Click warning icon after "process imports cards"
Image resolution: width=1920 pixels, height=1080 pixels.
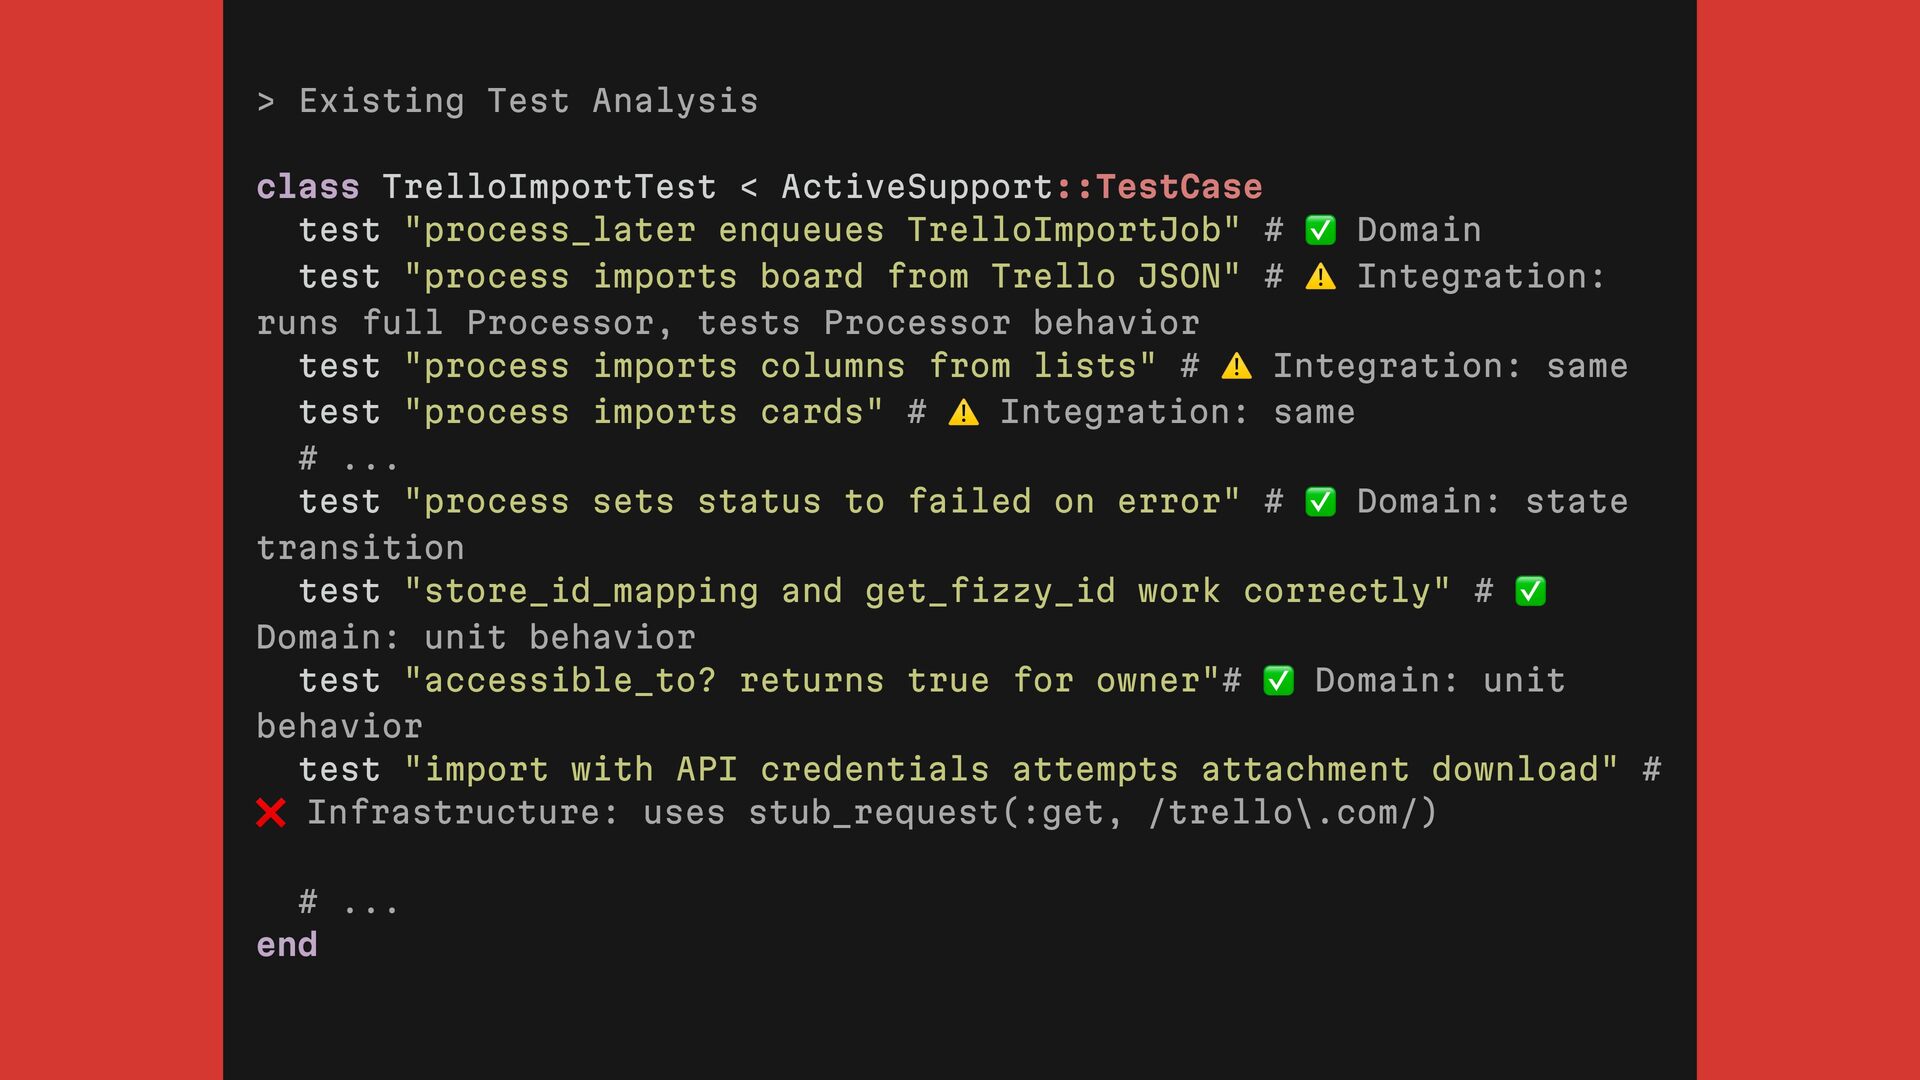963,413
